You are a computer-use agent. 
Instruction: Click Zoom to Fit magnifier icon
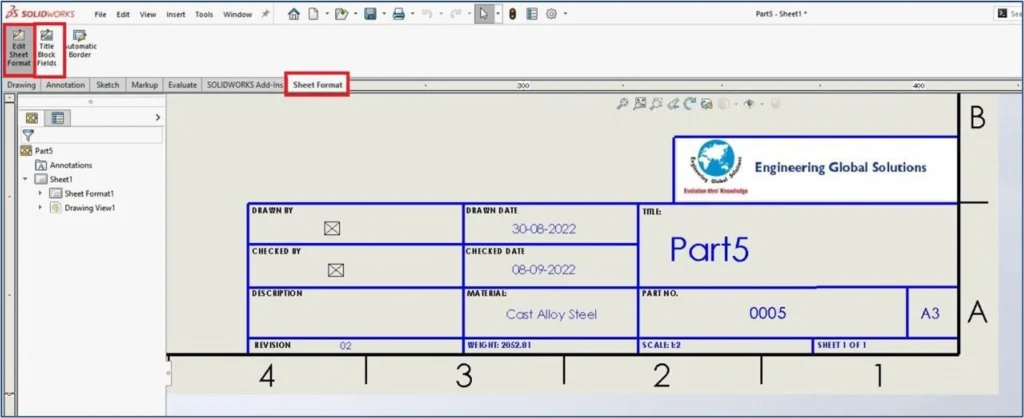click(622, 103)
